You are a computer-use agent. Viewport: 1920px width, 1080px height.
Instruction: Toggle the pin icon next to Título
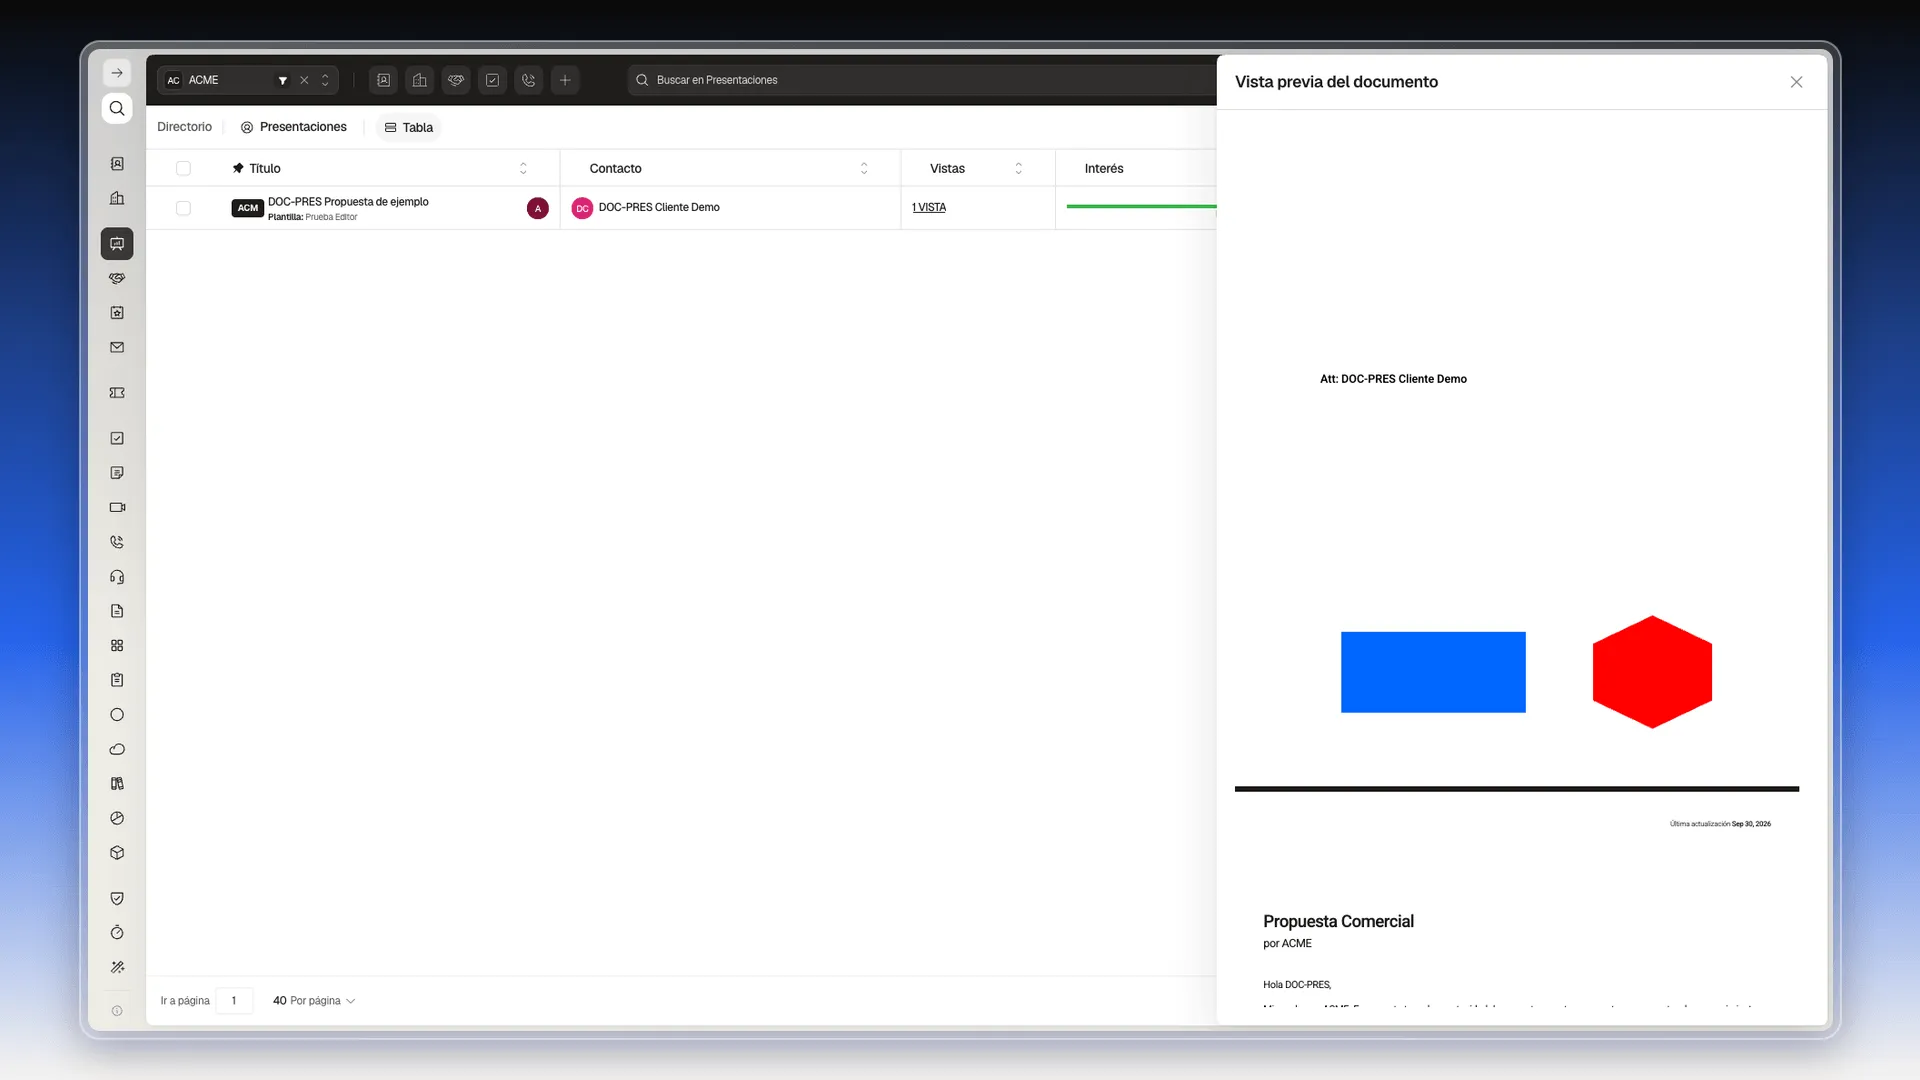238,168
